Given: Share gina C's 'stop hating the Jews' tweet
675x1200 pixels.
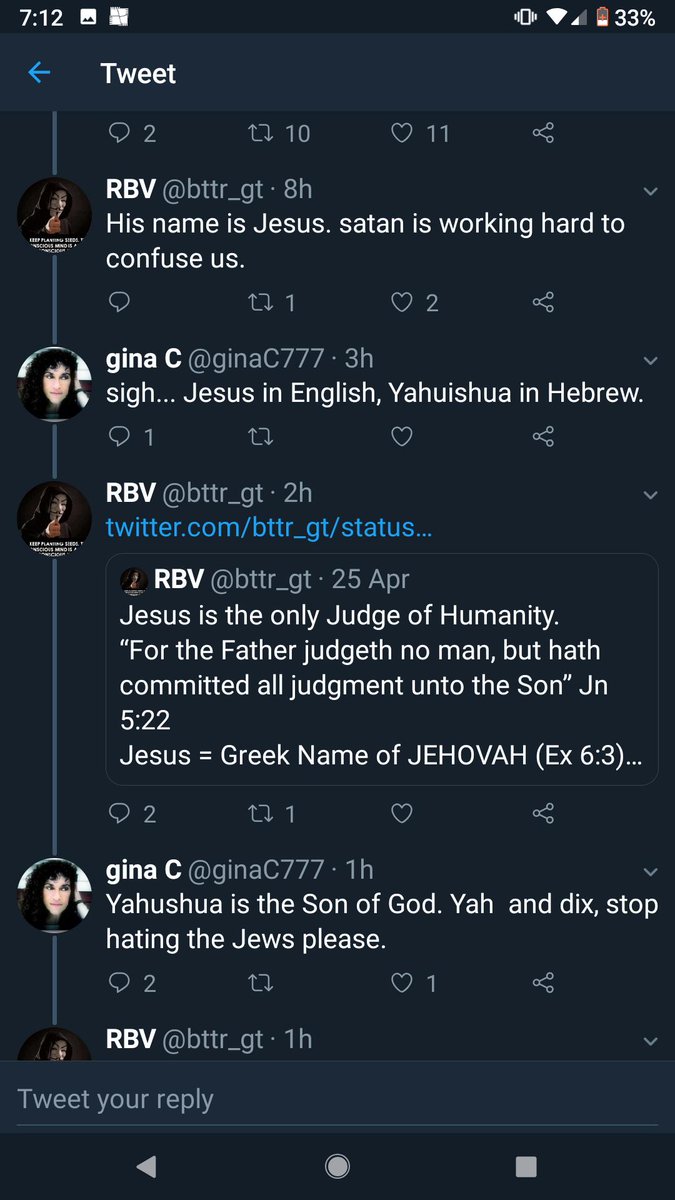Looking at the screenshot, I should point(543,983).
